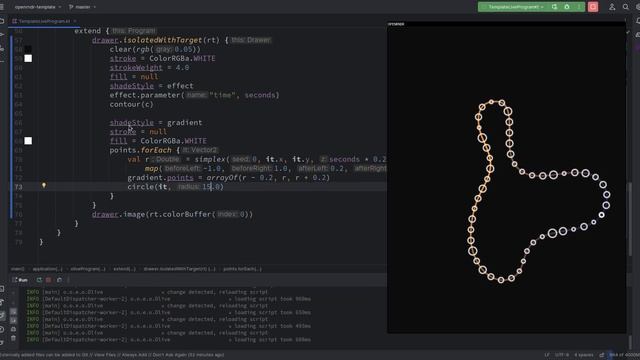Select the 'points.forEach{...}' breadcrumb
Screen dimensions: 640x360
tap(242, 269)
